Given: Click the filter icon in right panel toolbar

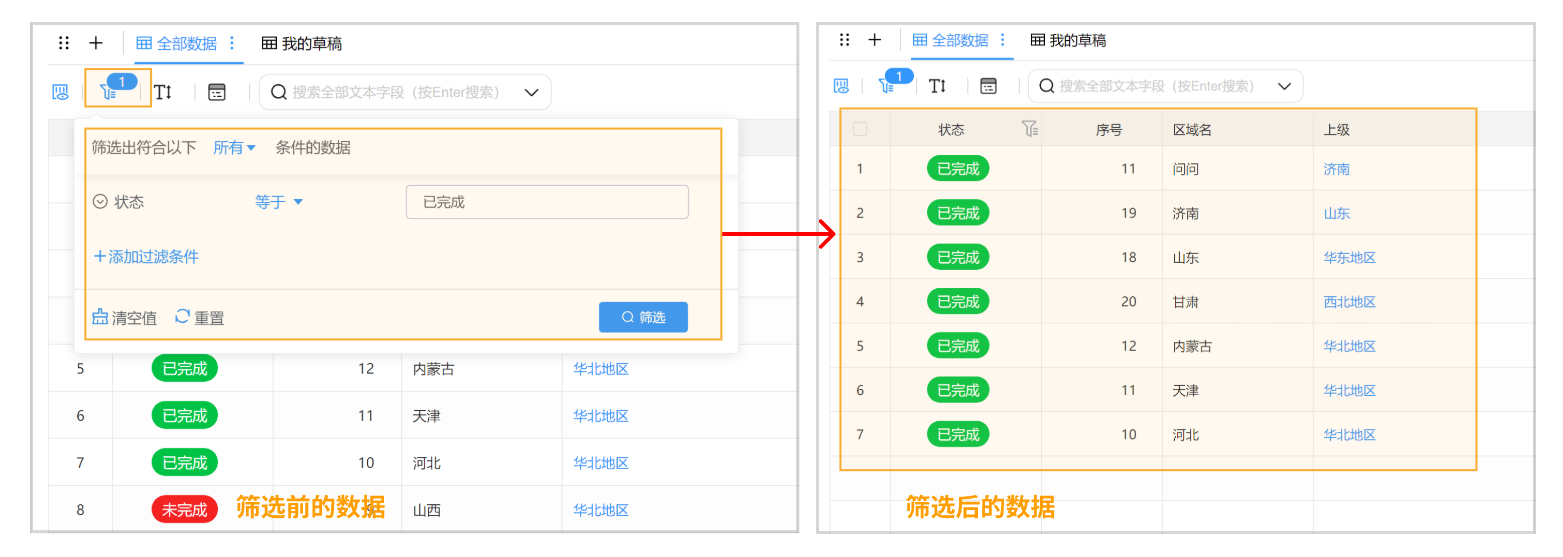Looking at the screenshot, I should pyautogui.click(x=886, y=86).
